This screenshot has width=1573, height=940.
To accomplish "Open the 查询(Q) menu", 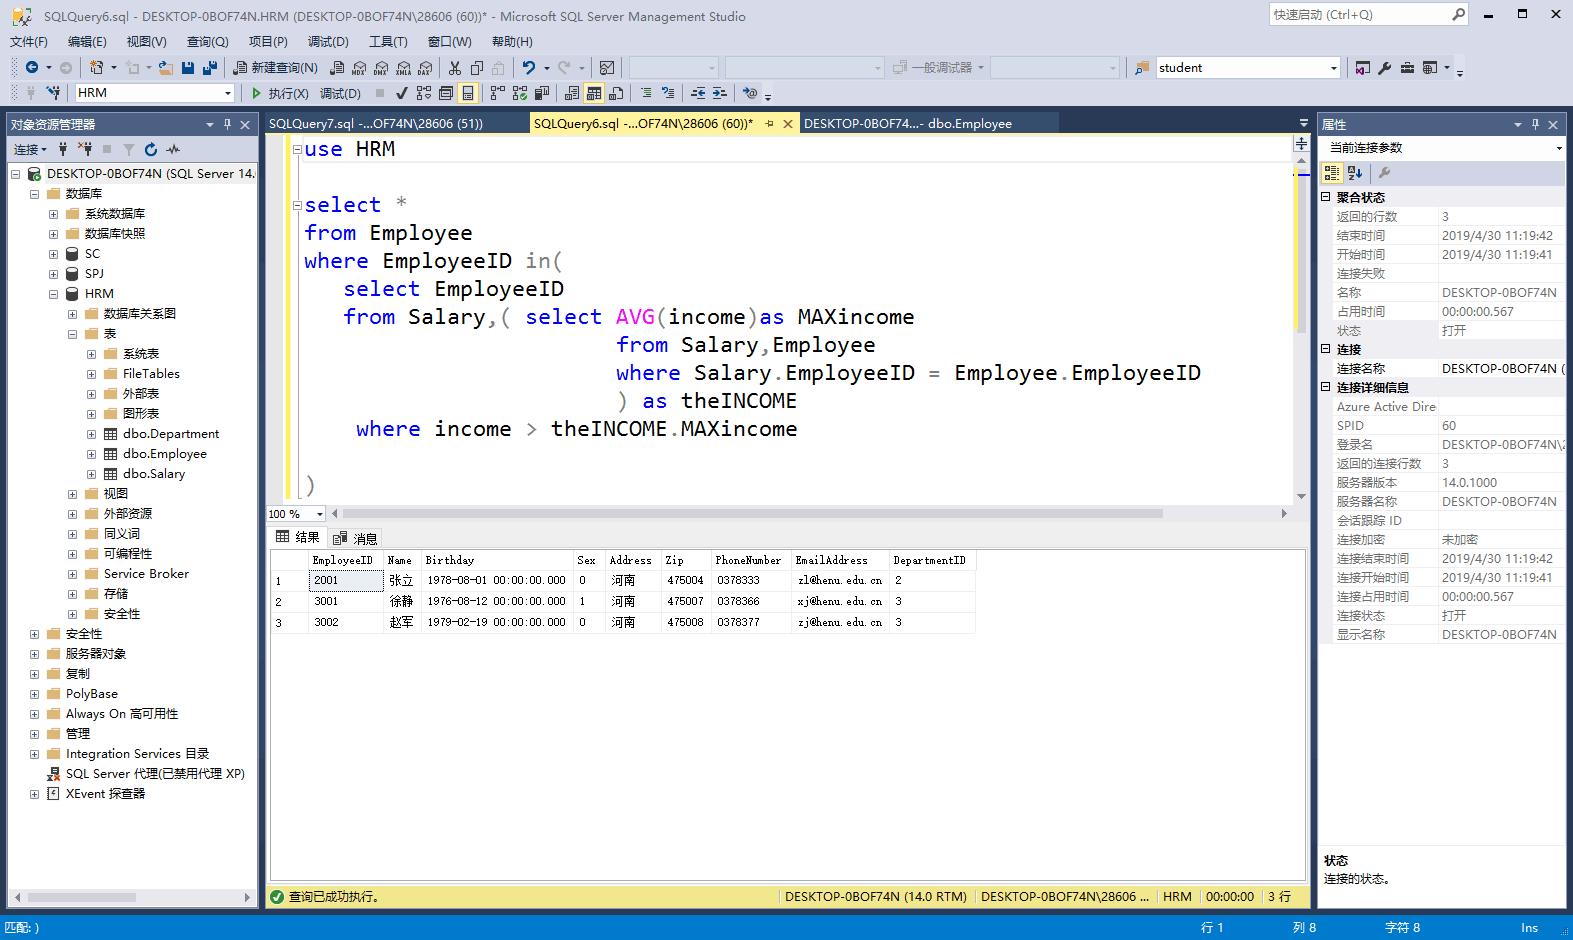I will click(208, 41).
